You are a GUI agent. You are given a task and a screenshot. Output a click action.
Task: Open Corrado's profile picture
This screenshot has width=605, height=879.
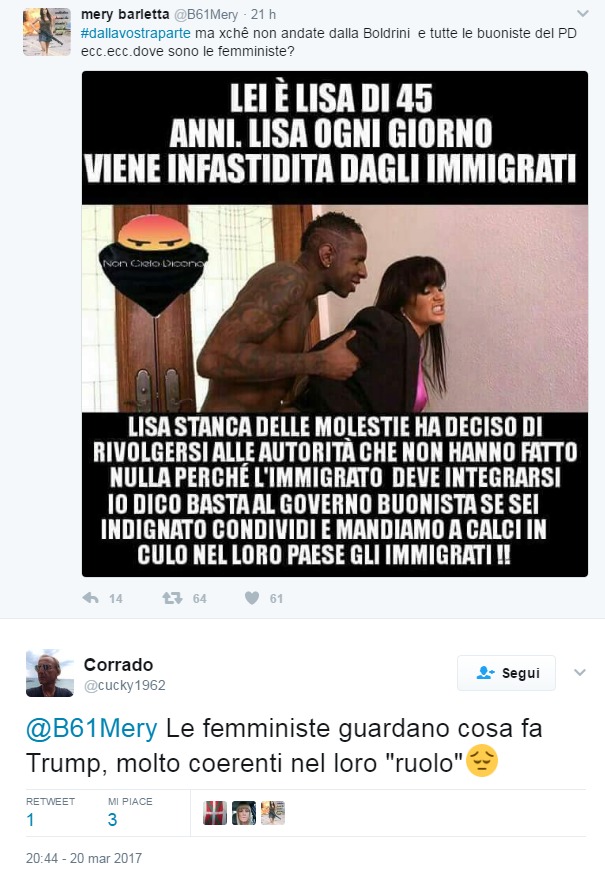(x=50, y=673)
